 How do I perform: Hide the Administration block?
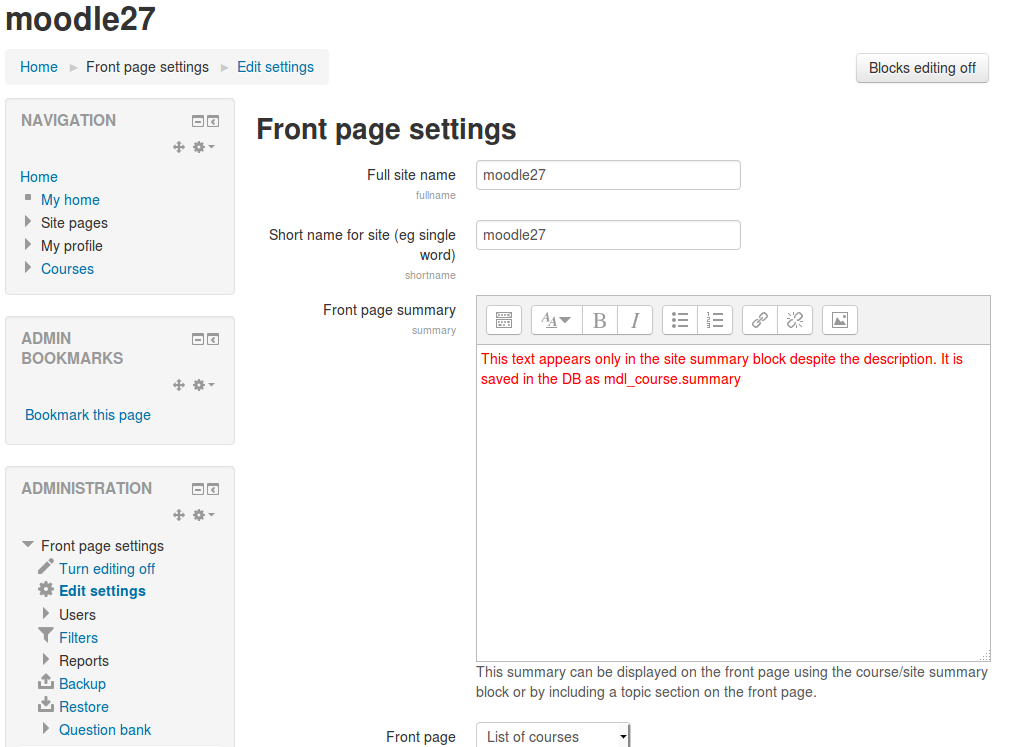(x=198, y=489)
